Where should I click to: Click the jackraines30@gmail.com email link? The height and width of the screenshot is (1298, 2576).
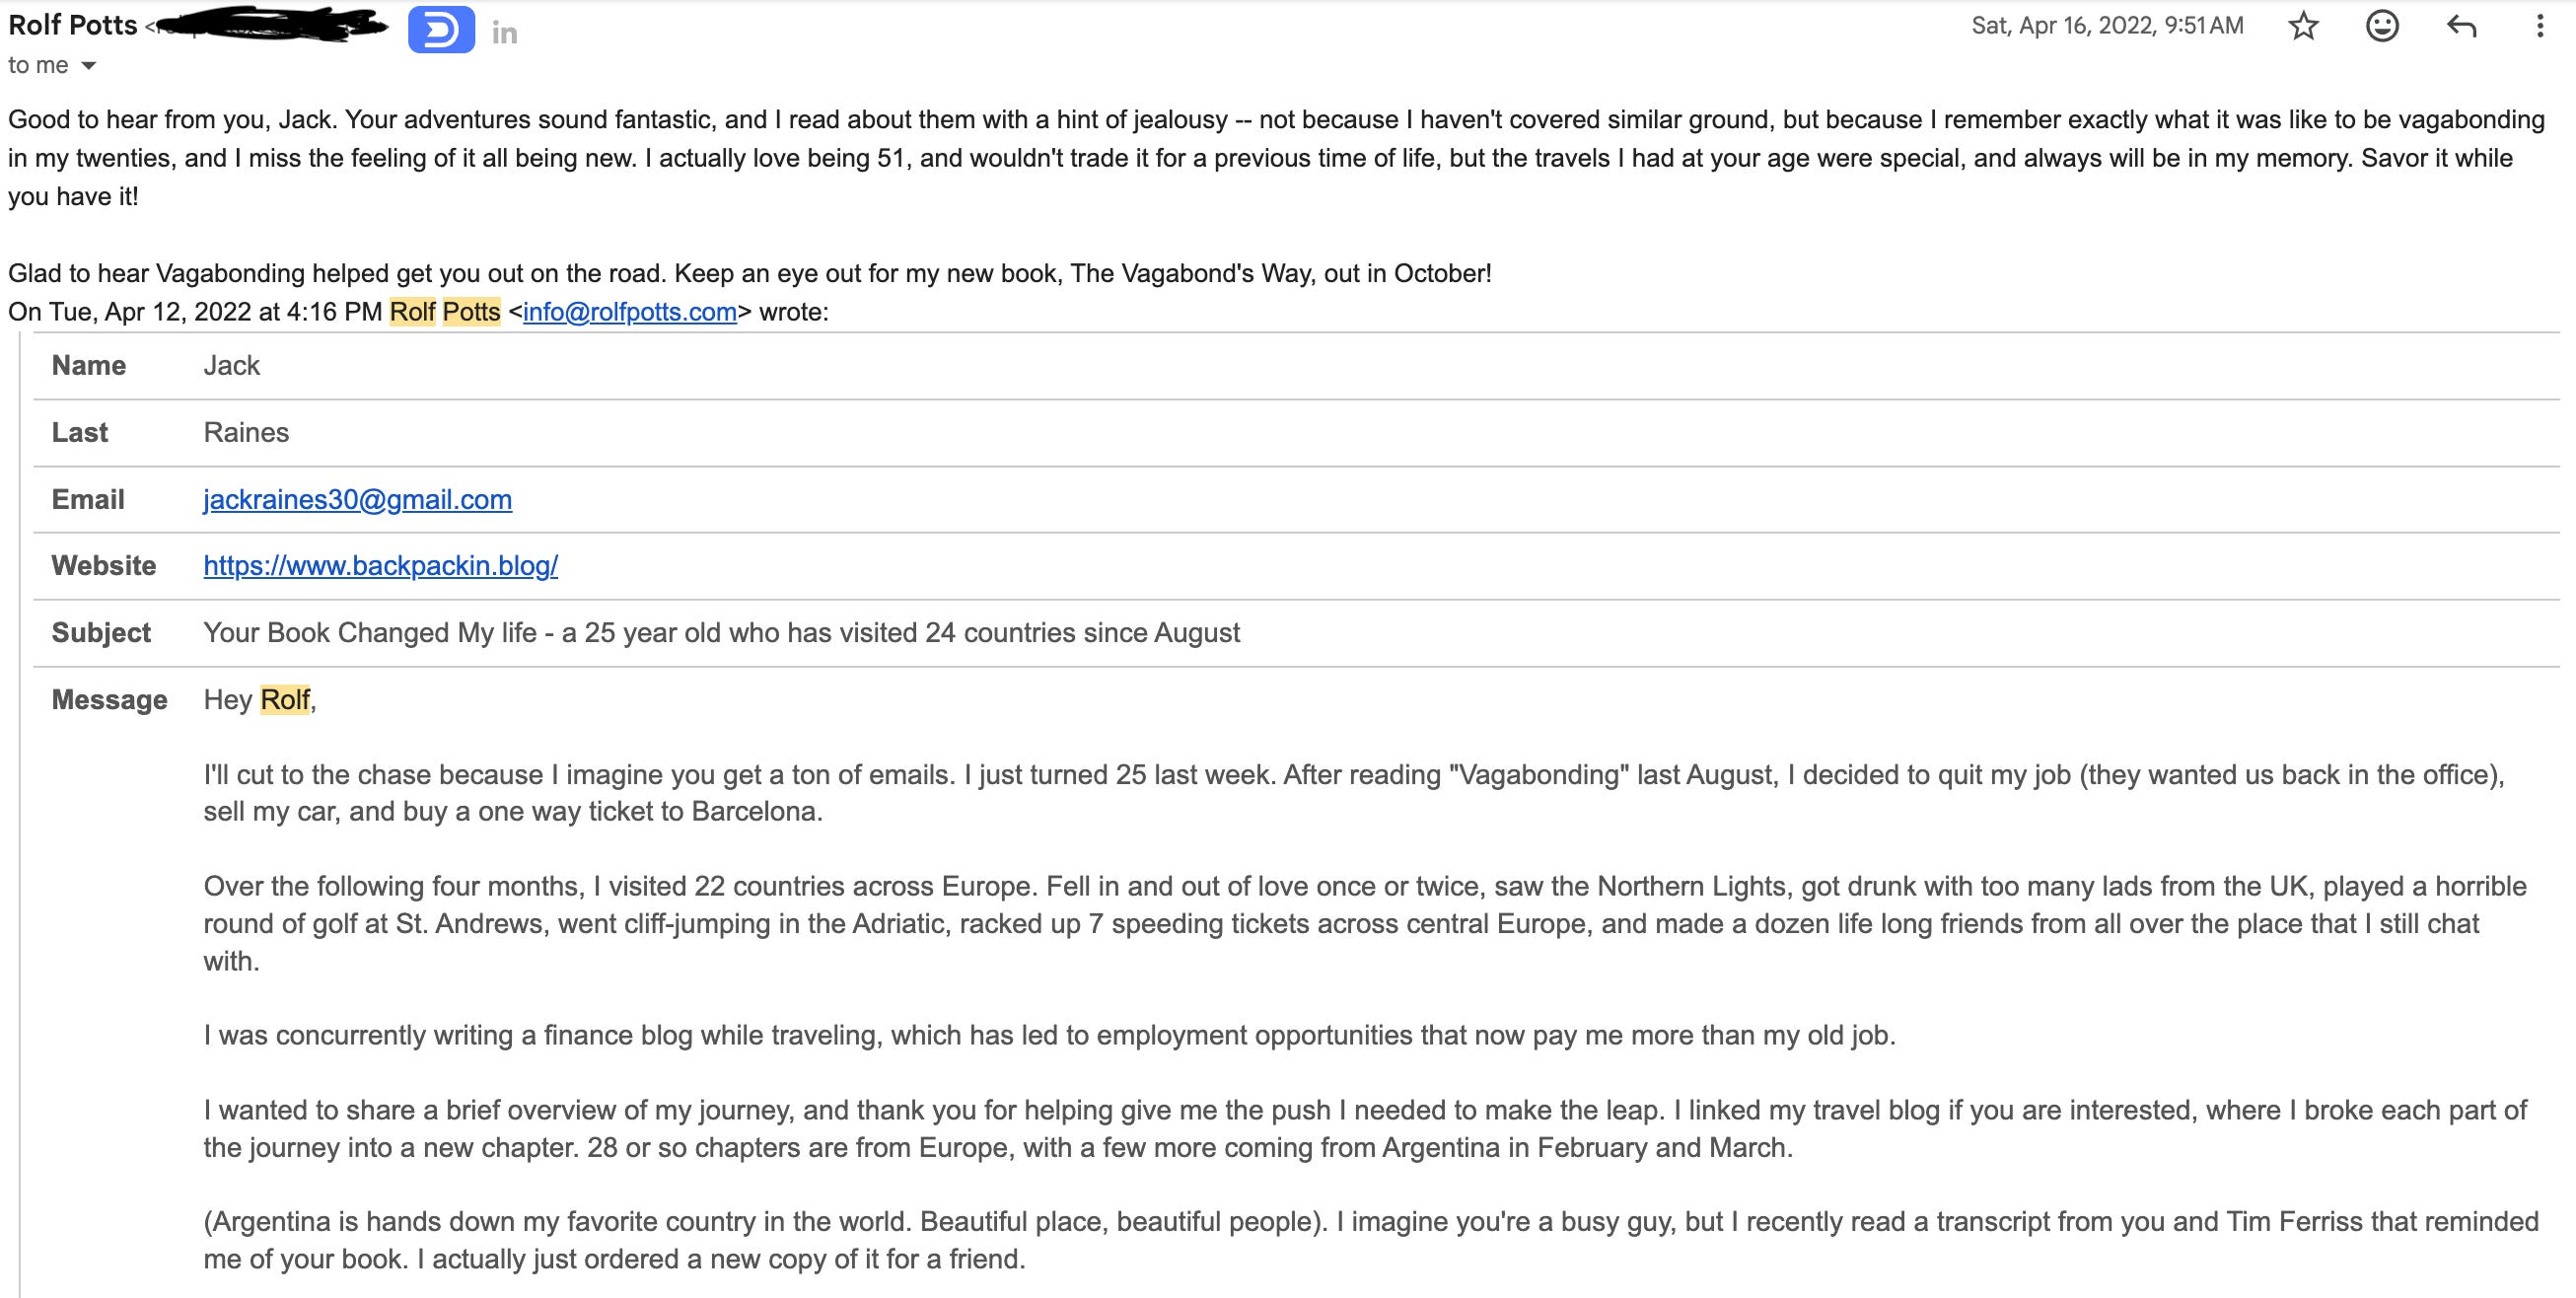(358, 499)
